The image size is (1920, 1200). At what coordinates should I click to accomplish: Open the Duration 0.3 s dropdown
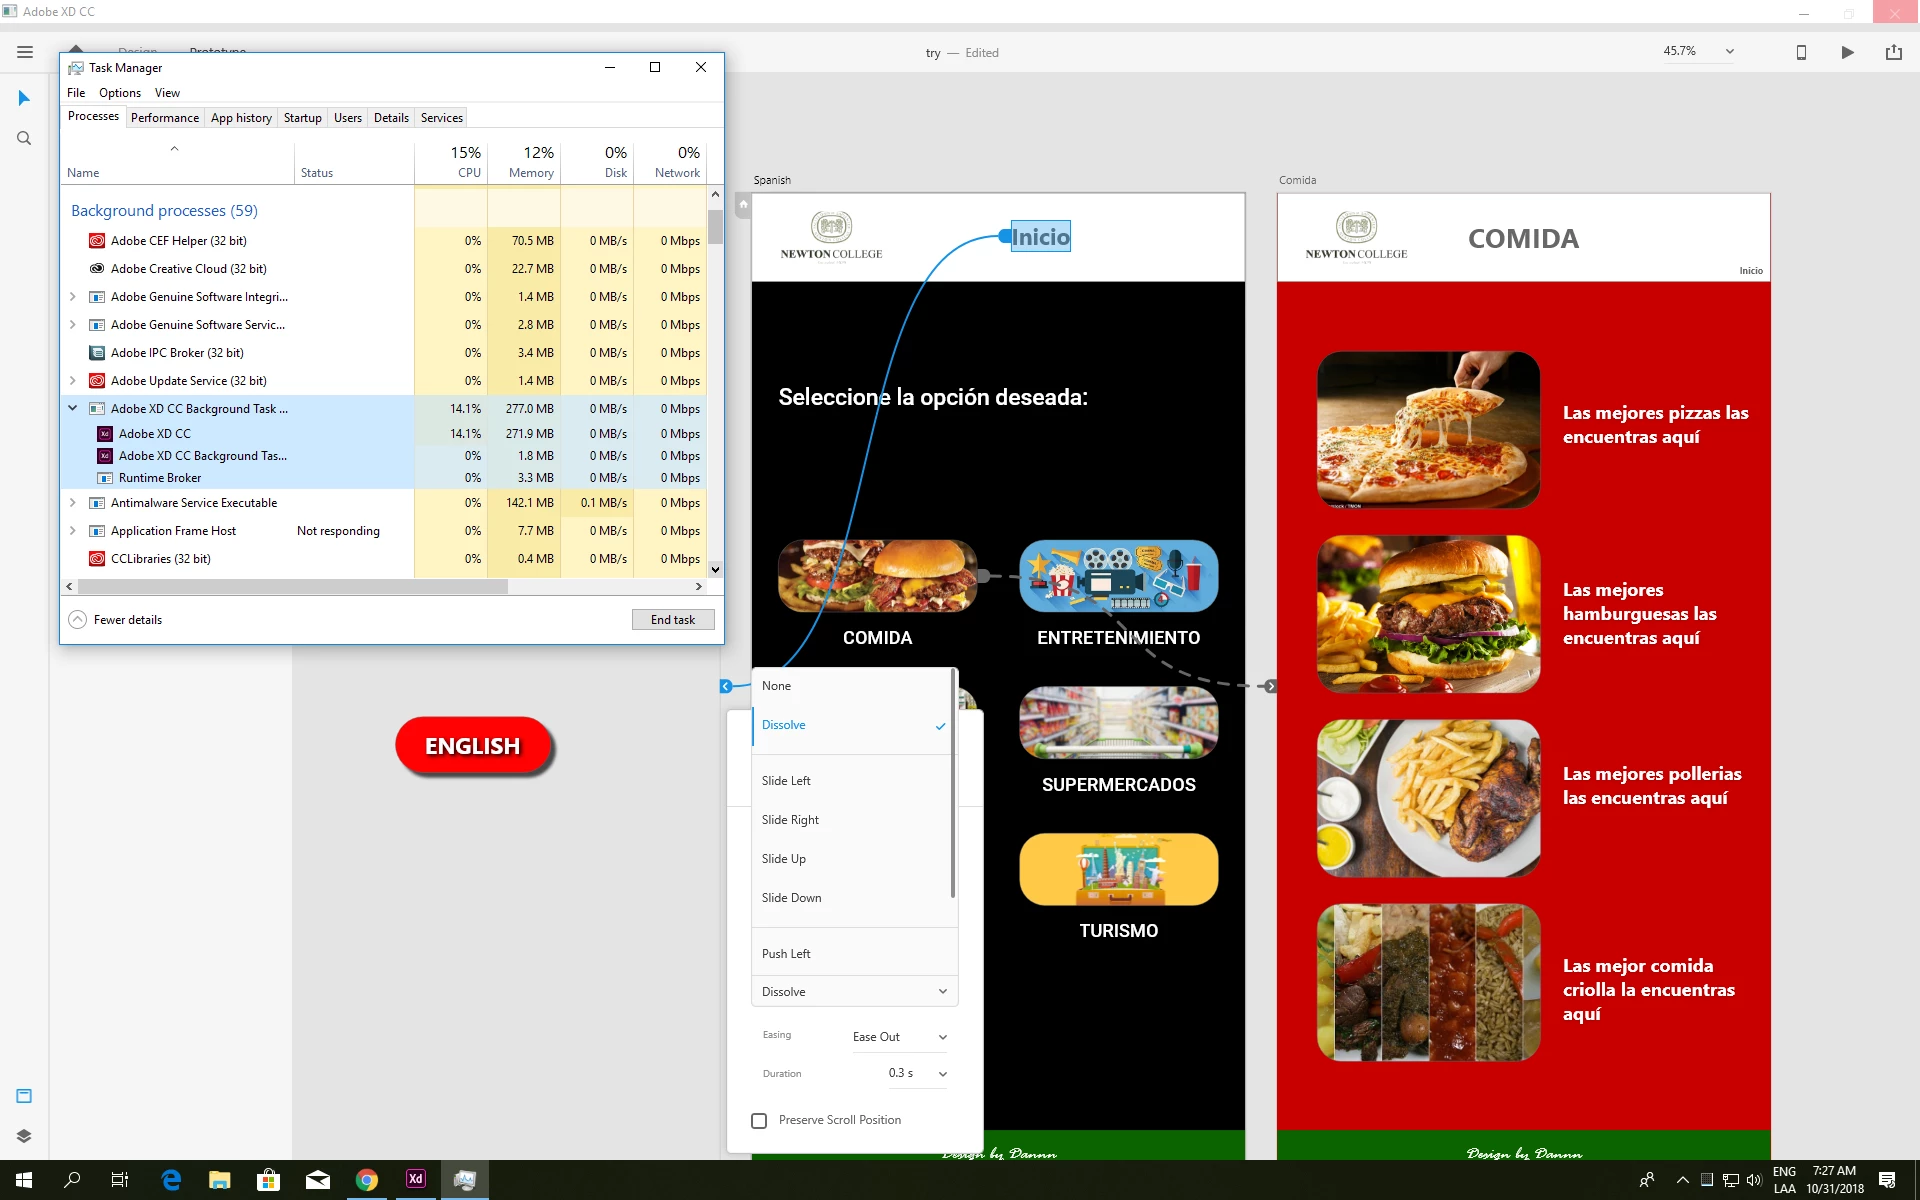tap(916, 1073)
